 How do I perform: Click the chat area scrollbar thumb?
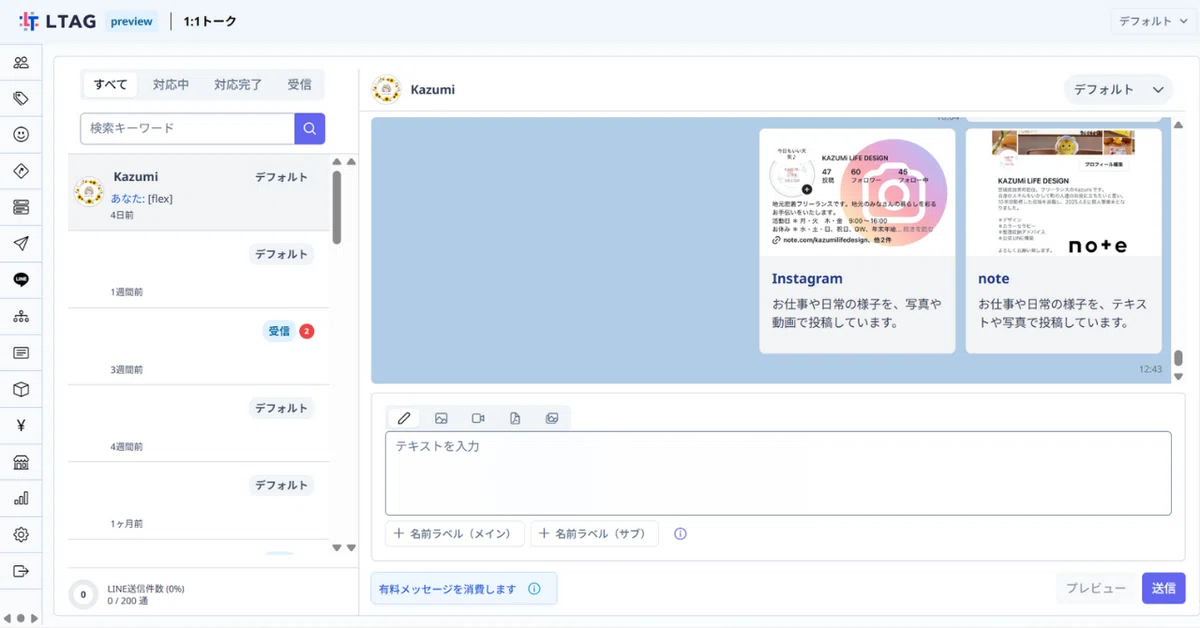(x=1178, y=357)
